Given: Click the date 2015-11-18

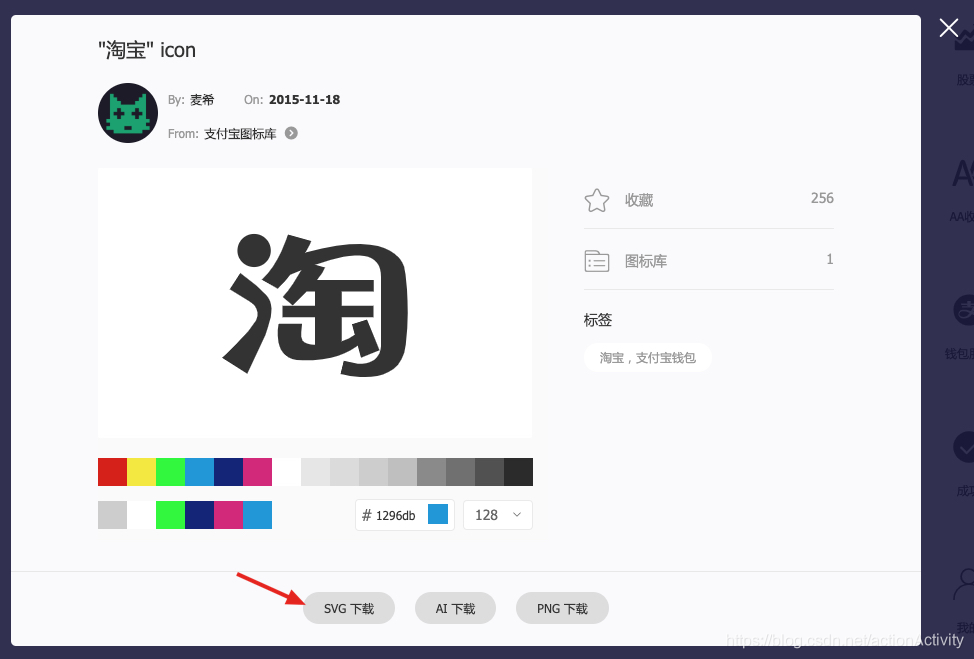Looking at the screenshot, I should pyautogui.click(x=304, y=99).
